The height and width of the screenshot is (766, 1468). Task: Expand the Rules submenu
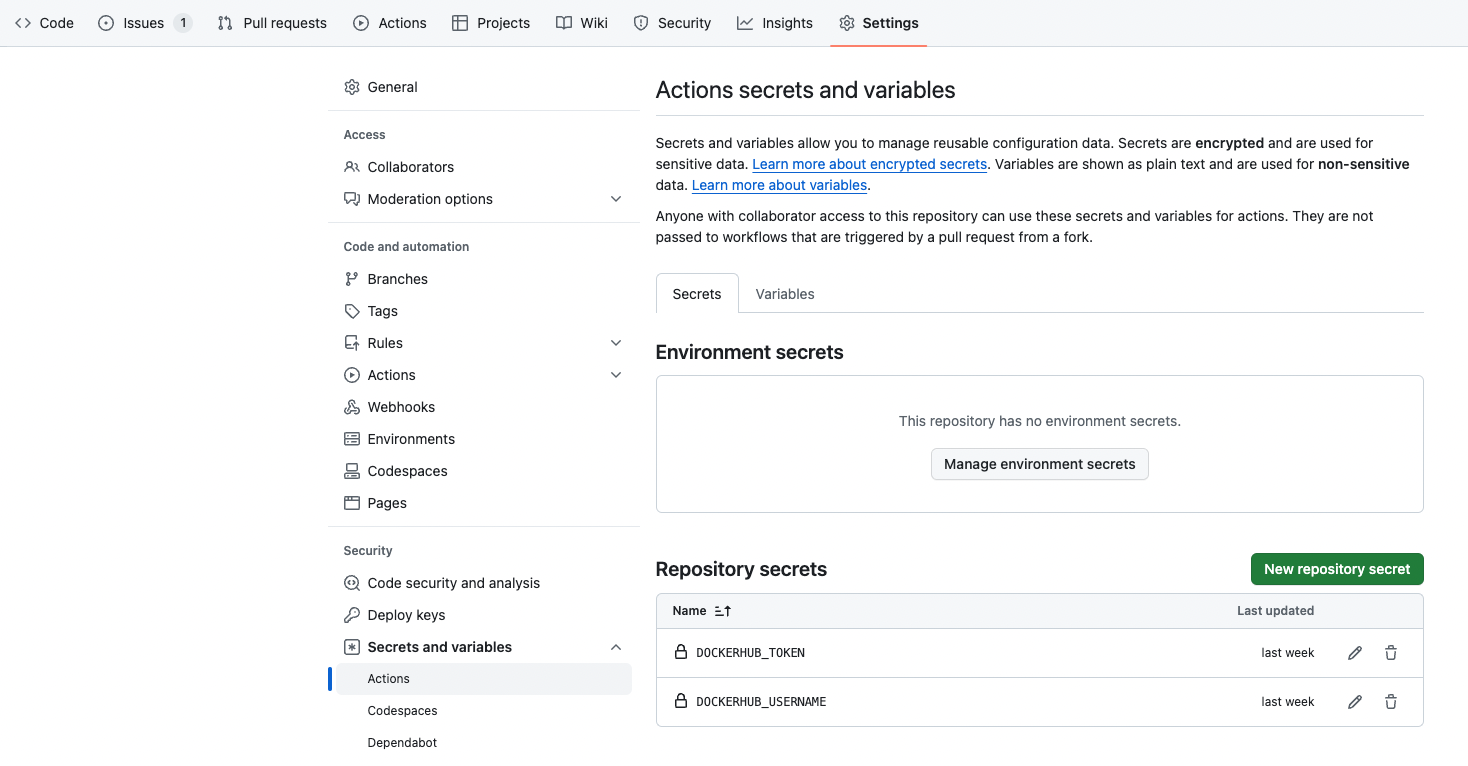pyautogui.click(x=616, y=343)
